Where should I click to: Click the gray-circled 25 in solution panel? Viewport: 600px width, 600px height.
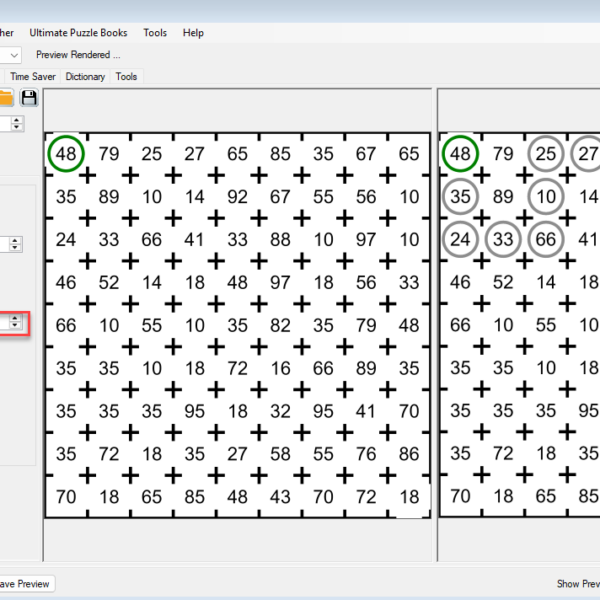[x=546, y=154]
